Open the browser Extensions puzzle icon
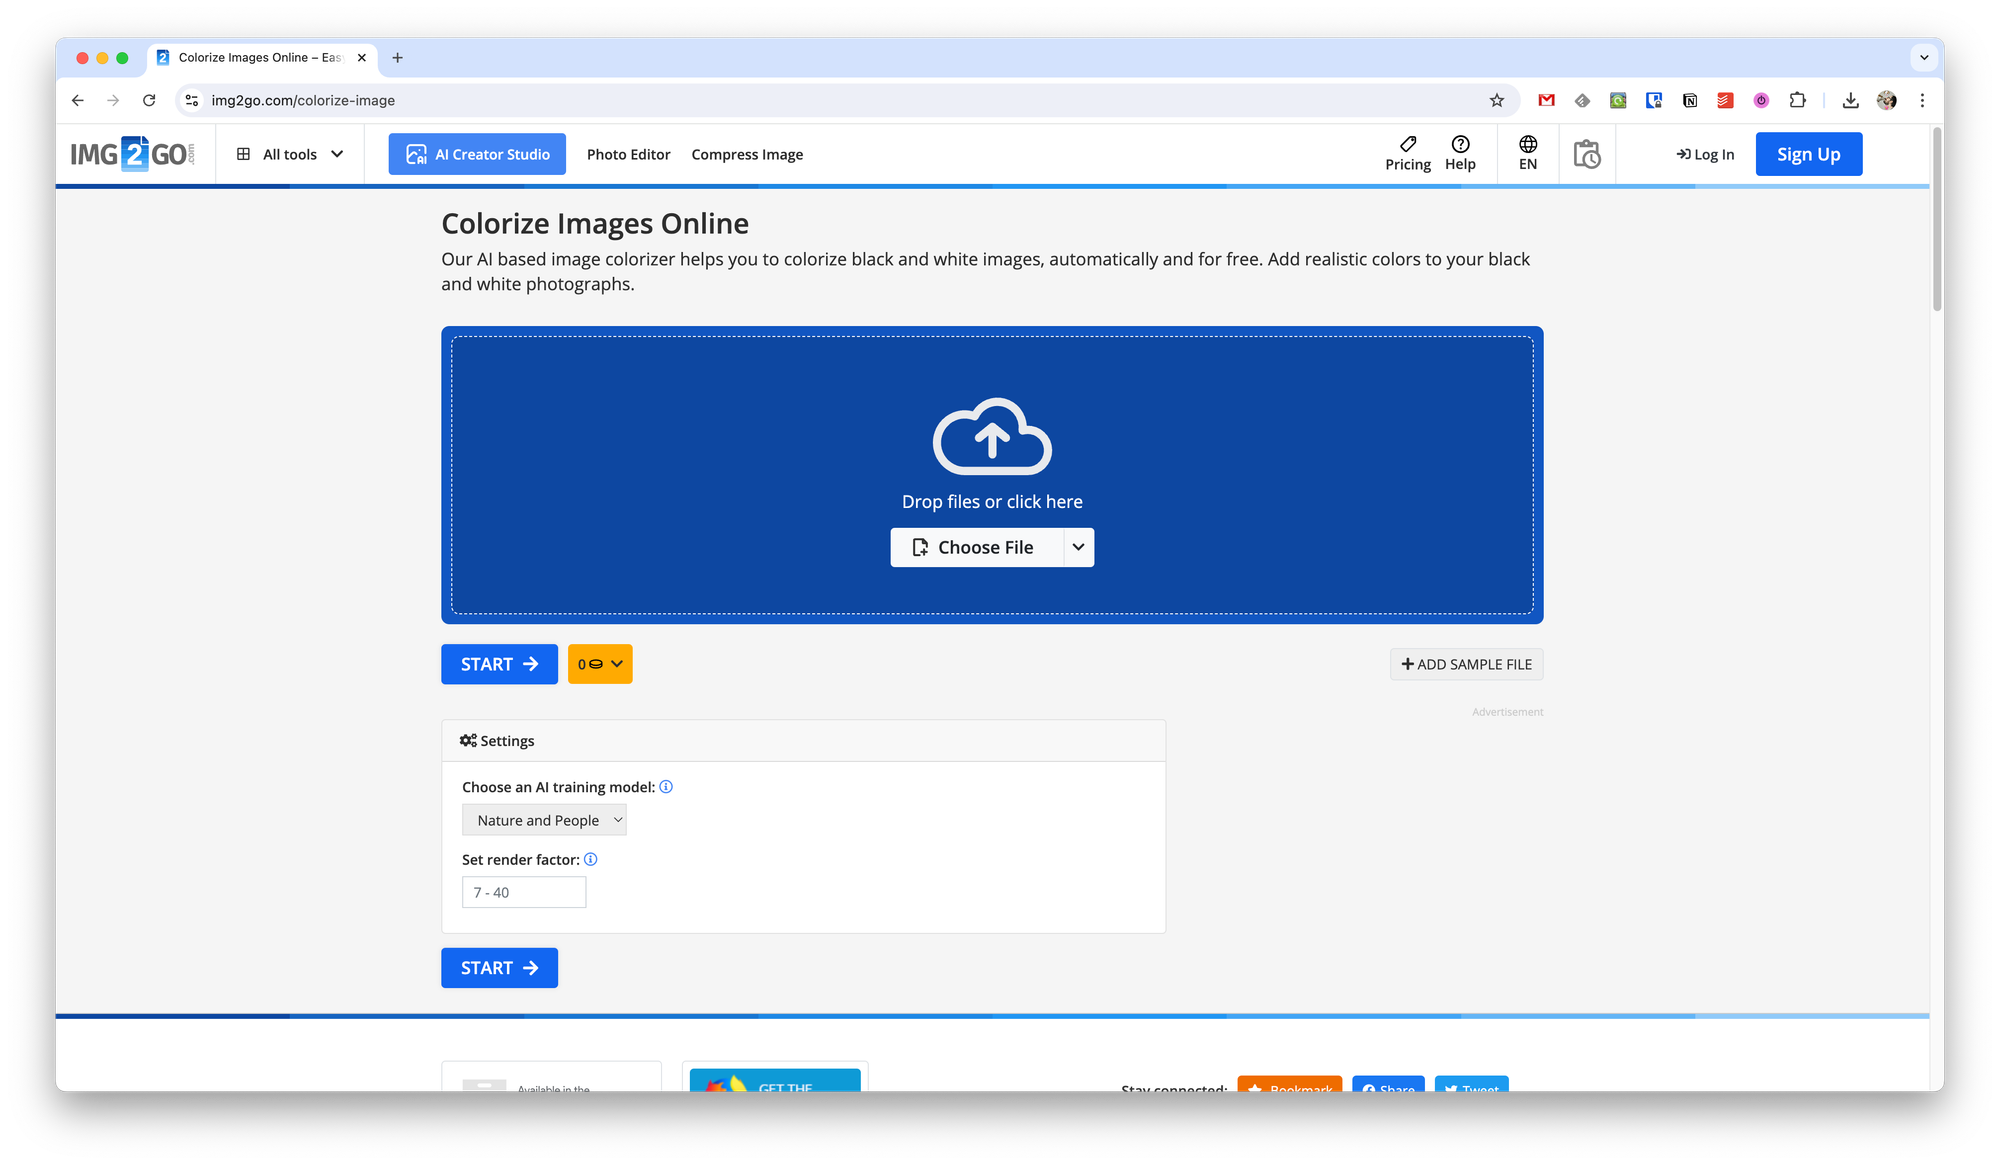The image size is (2000, 1165). point(1797,100)
